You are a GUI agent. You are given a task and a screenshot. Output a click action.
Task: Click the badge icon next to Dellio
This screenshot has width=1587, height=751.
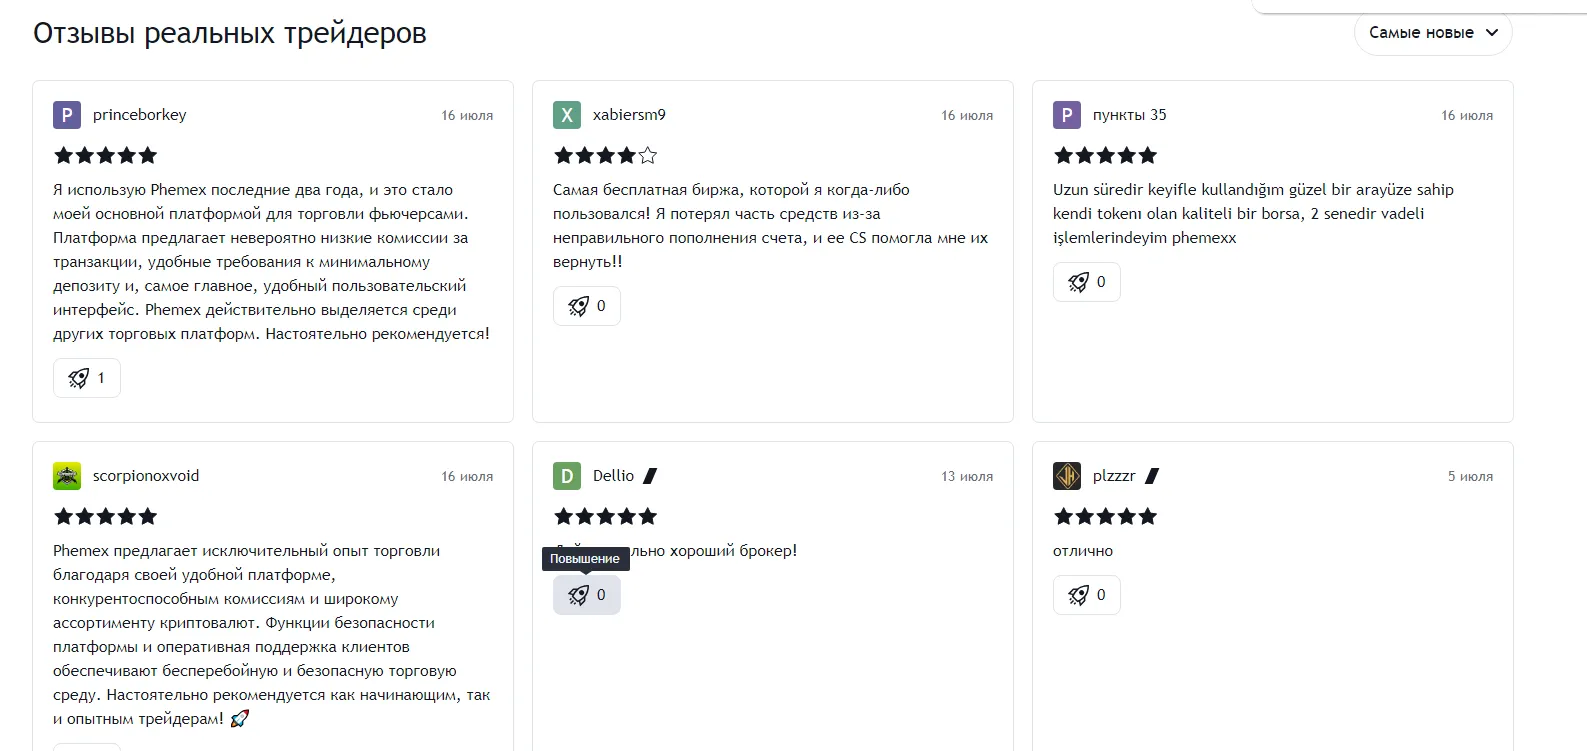click(650, 476)
